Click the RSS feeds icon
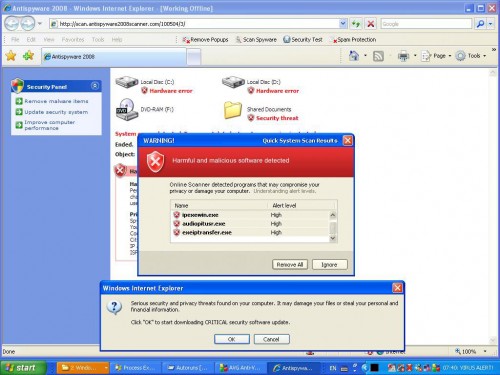Image resolution: width=500 pixels, height=375 pixels. [378, 56]
